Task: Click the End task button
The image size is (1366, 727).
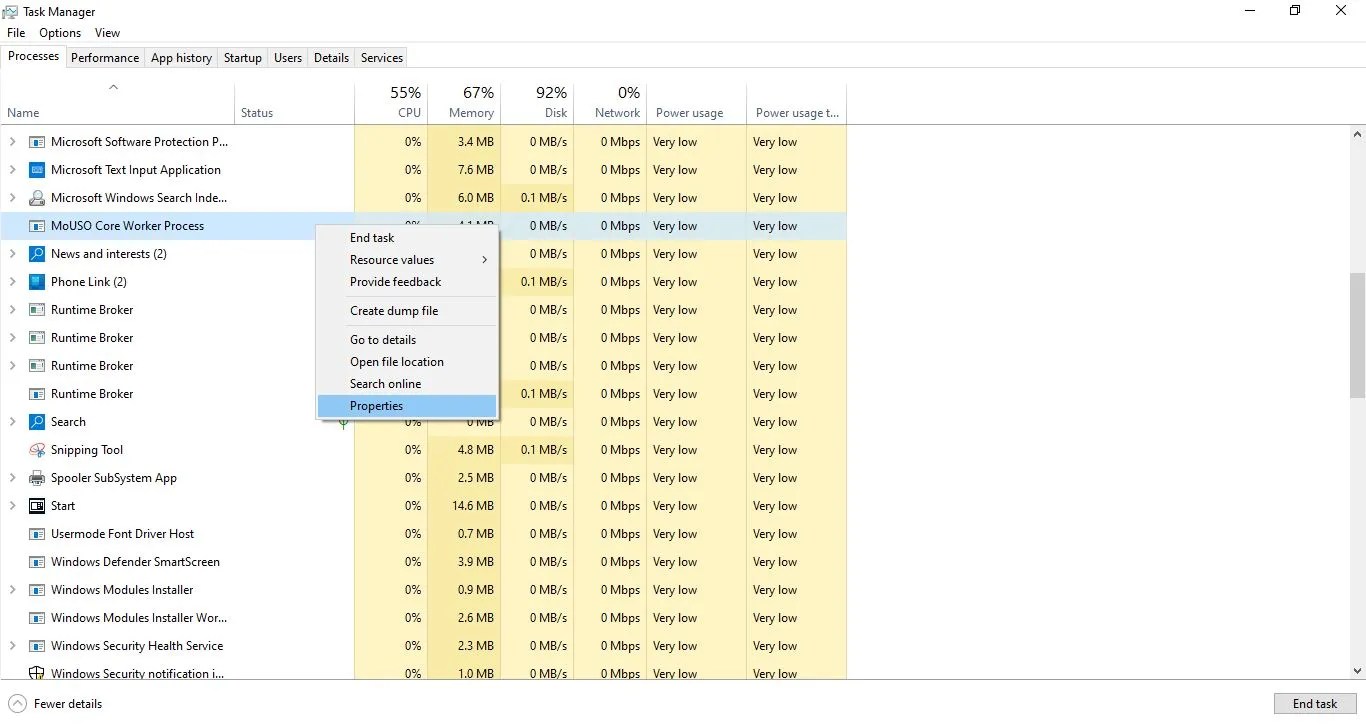Action: pyautogui.click(x=1314, y=704)
